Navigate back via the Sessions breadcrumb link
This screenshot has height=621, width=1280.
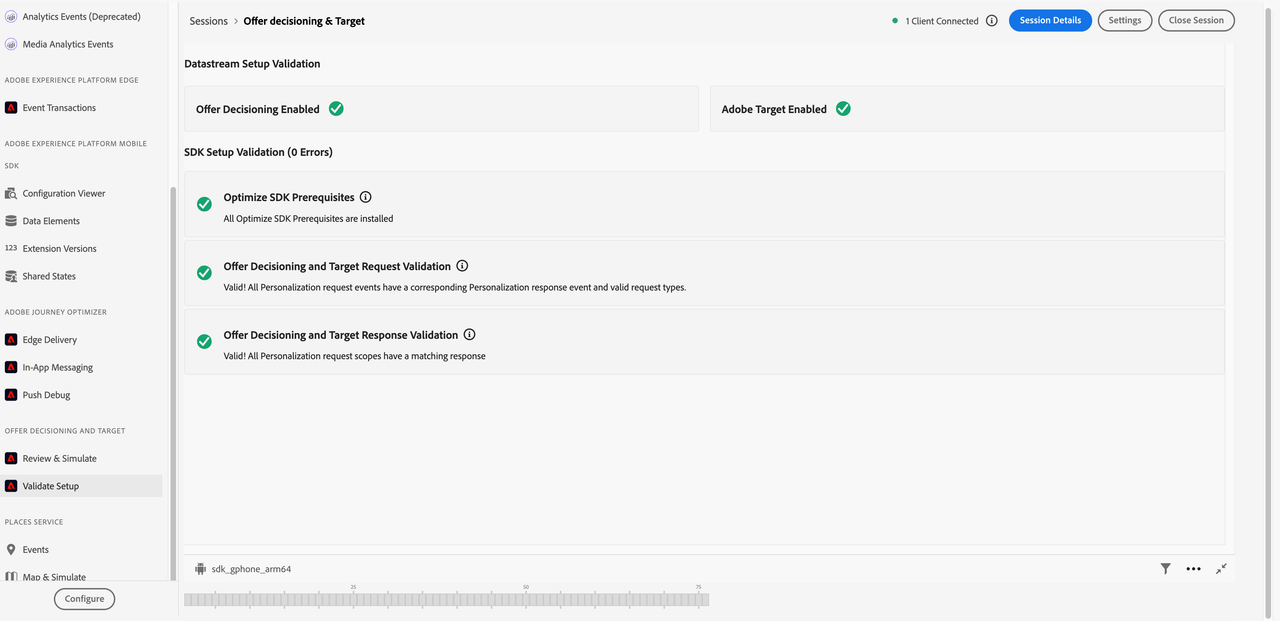click(x=207, y=20)
